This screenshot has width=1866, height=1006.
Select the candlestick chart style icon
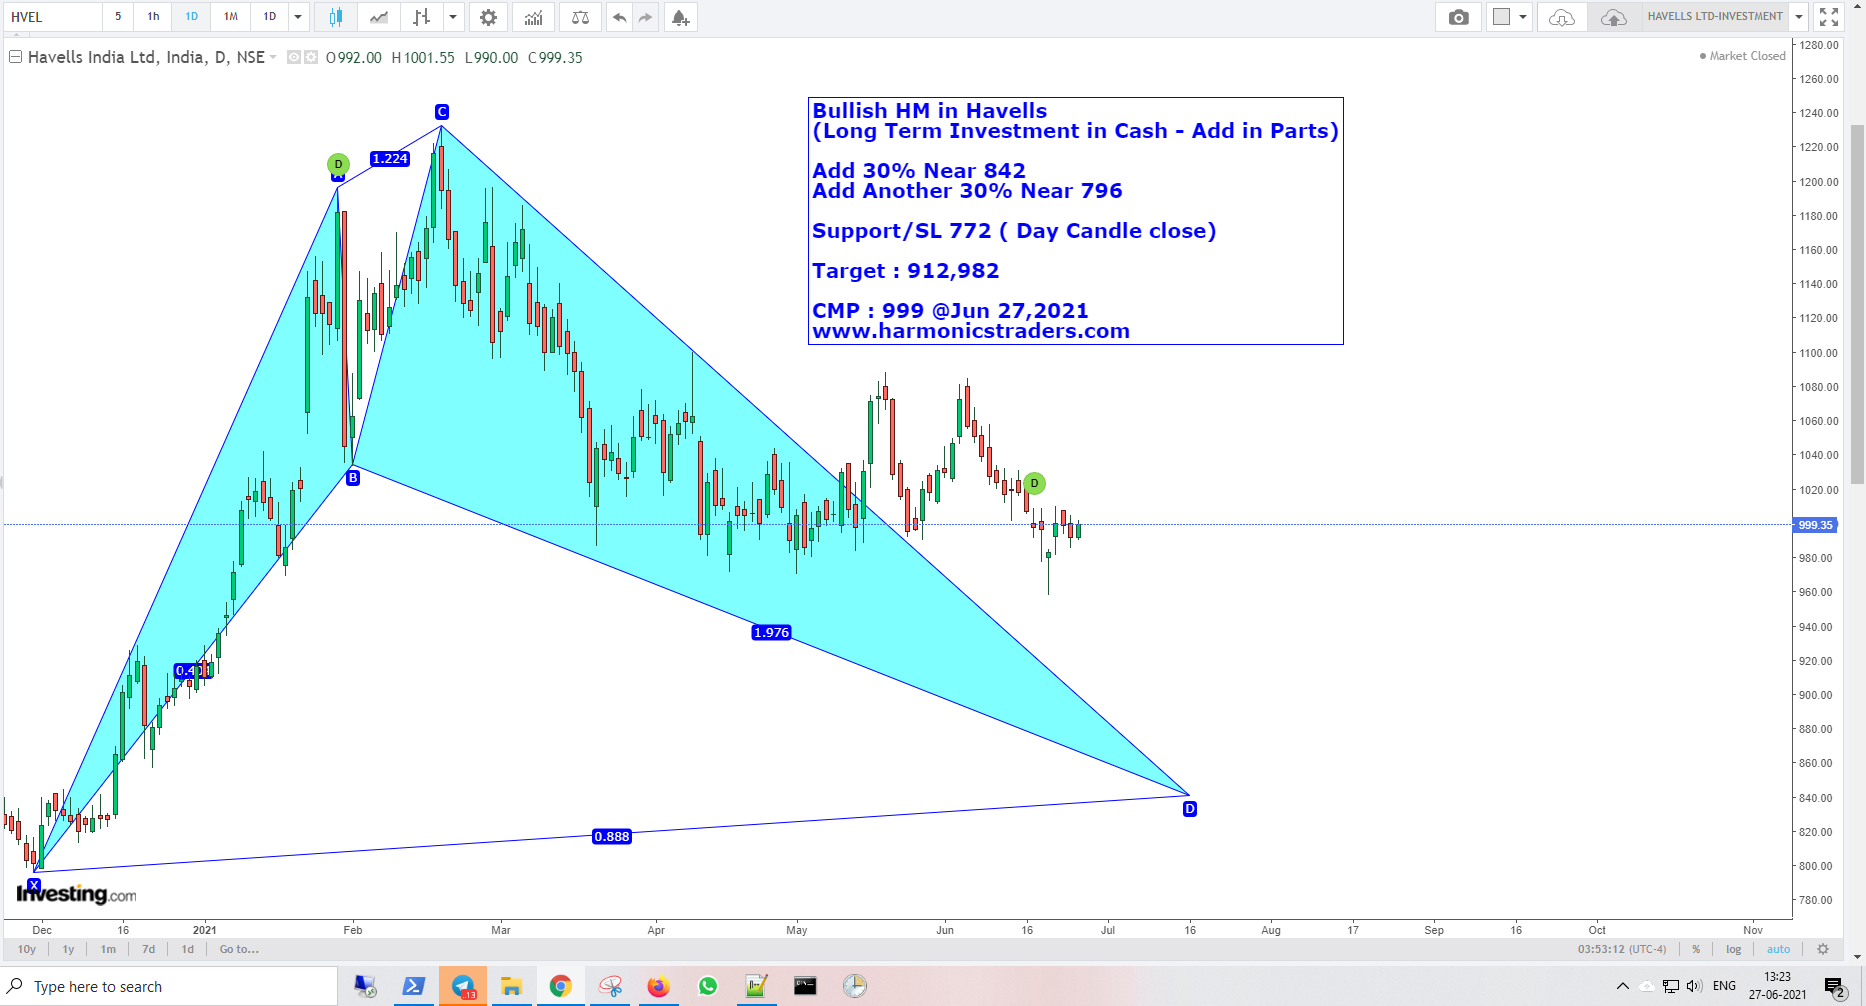tap(335, 17)
